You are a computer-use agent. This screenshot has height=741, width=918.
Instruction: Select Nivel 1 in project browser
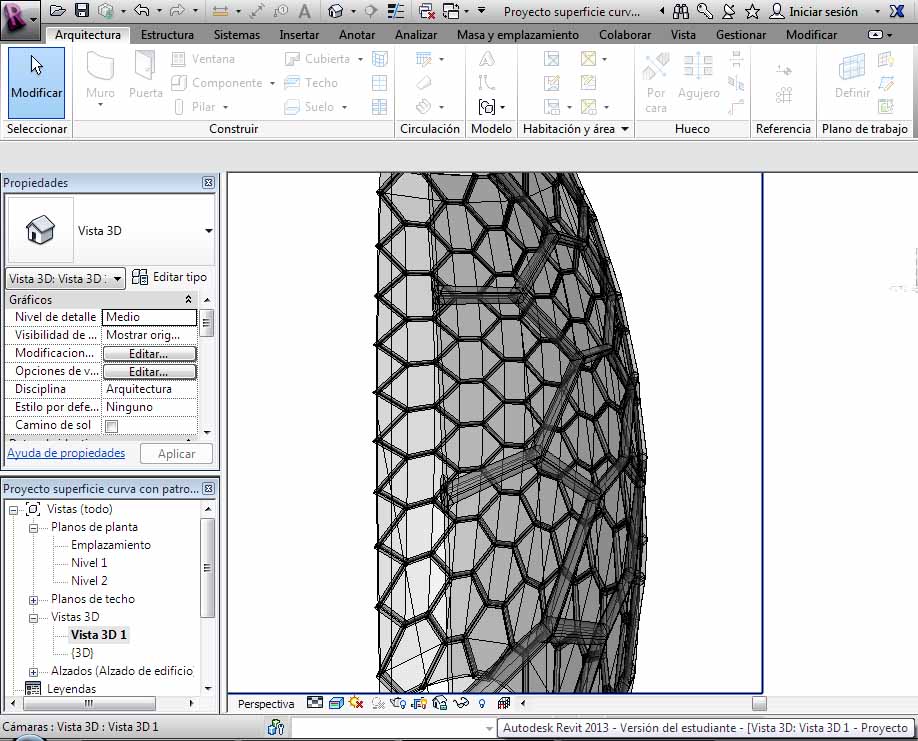pos(89,563)
